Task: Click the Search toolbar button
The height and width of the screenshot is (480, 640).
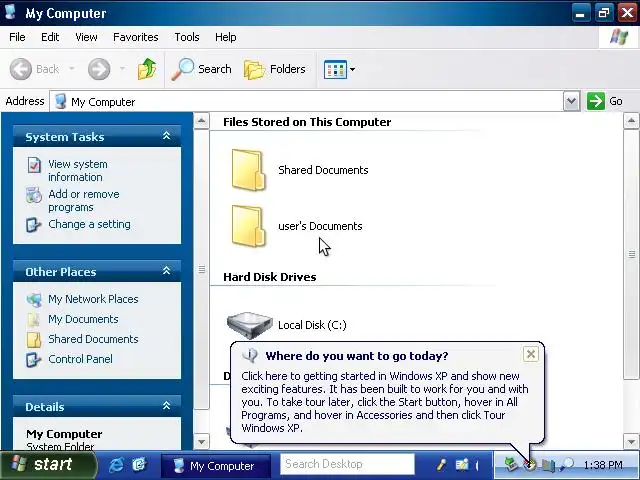Action: [x=201, y=69]
